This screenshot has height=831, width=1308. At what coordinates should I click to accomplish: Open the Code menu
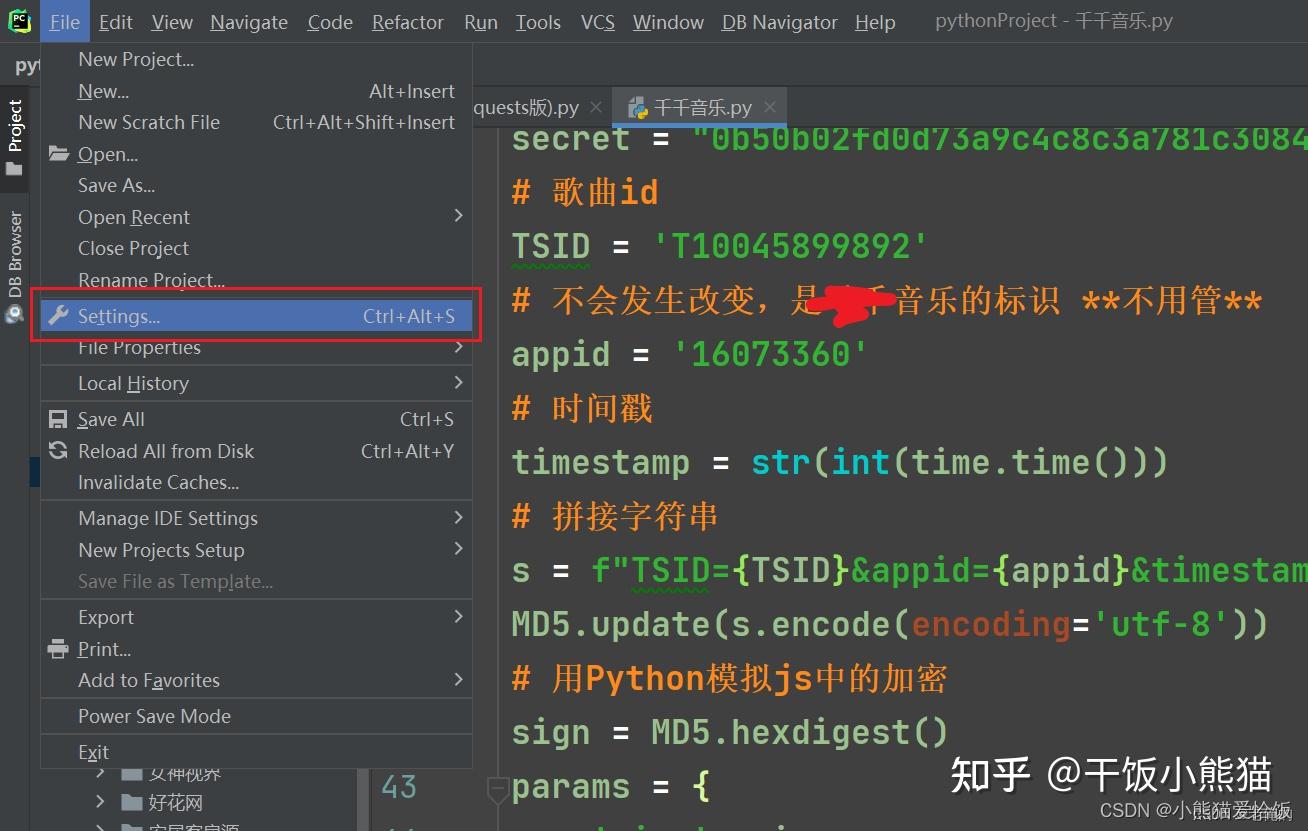pyautogui.click(x=330, y=22)
